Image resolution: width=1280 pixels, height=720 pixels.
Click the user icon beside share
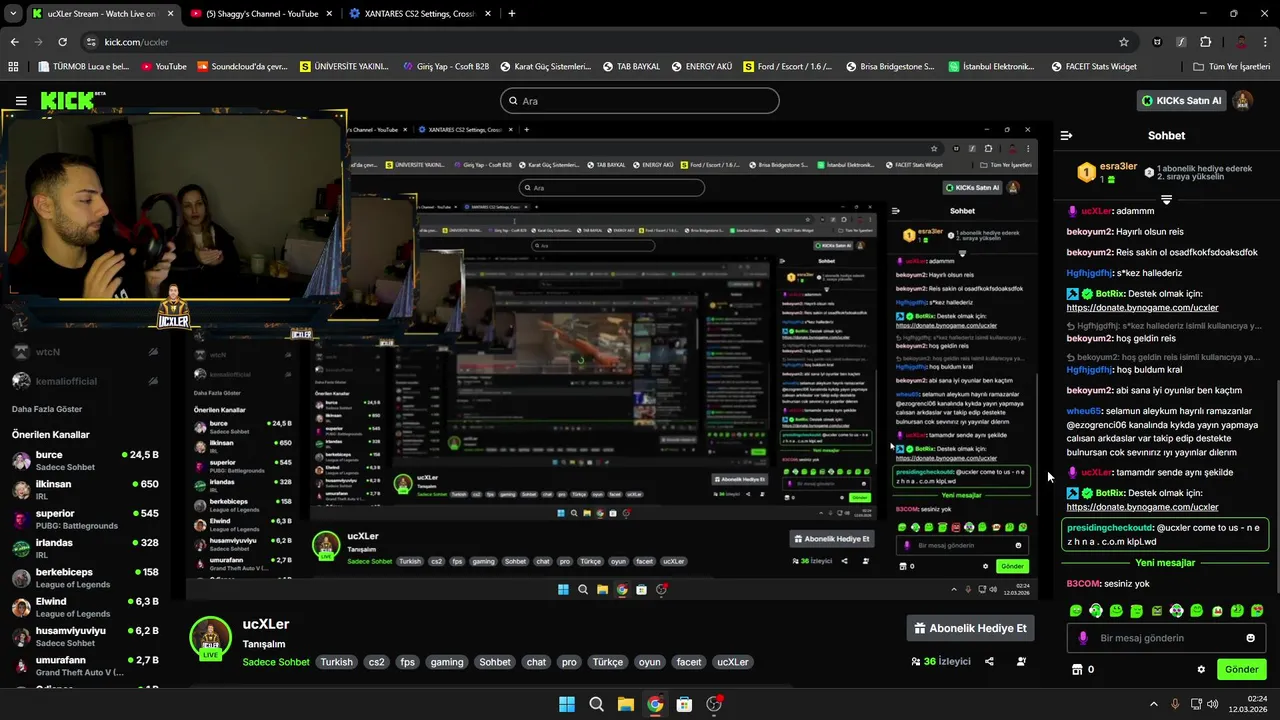click(x=1021, y=661)
